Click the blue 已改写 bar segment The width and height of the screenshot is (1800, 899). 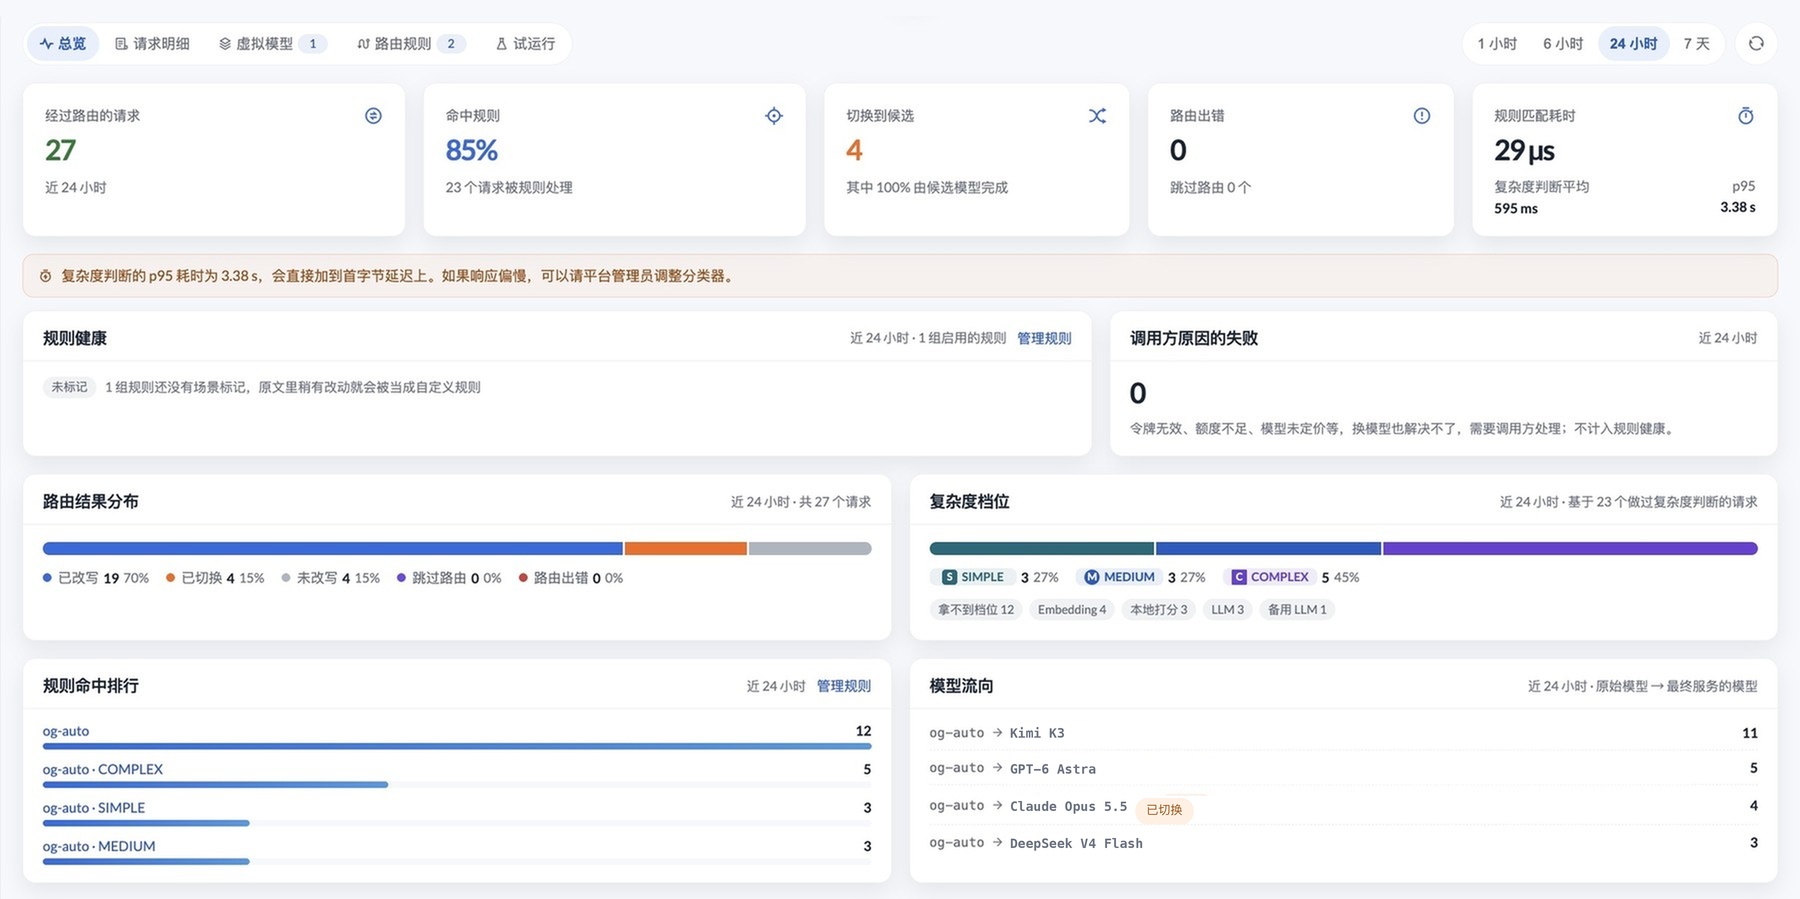[332, 548]
